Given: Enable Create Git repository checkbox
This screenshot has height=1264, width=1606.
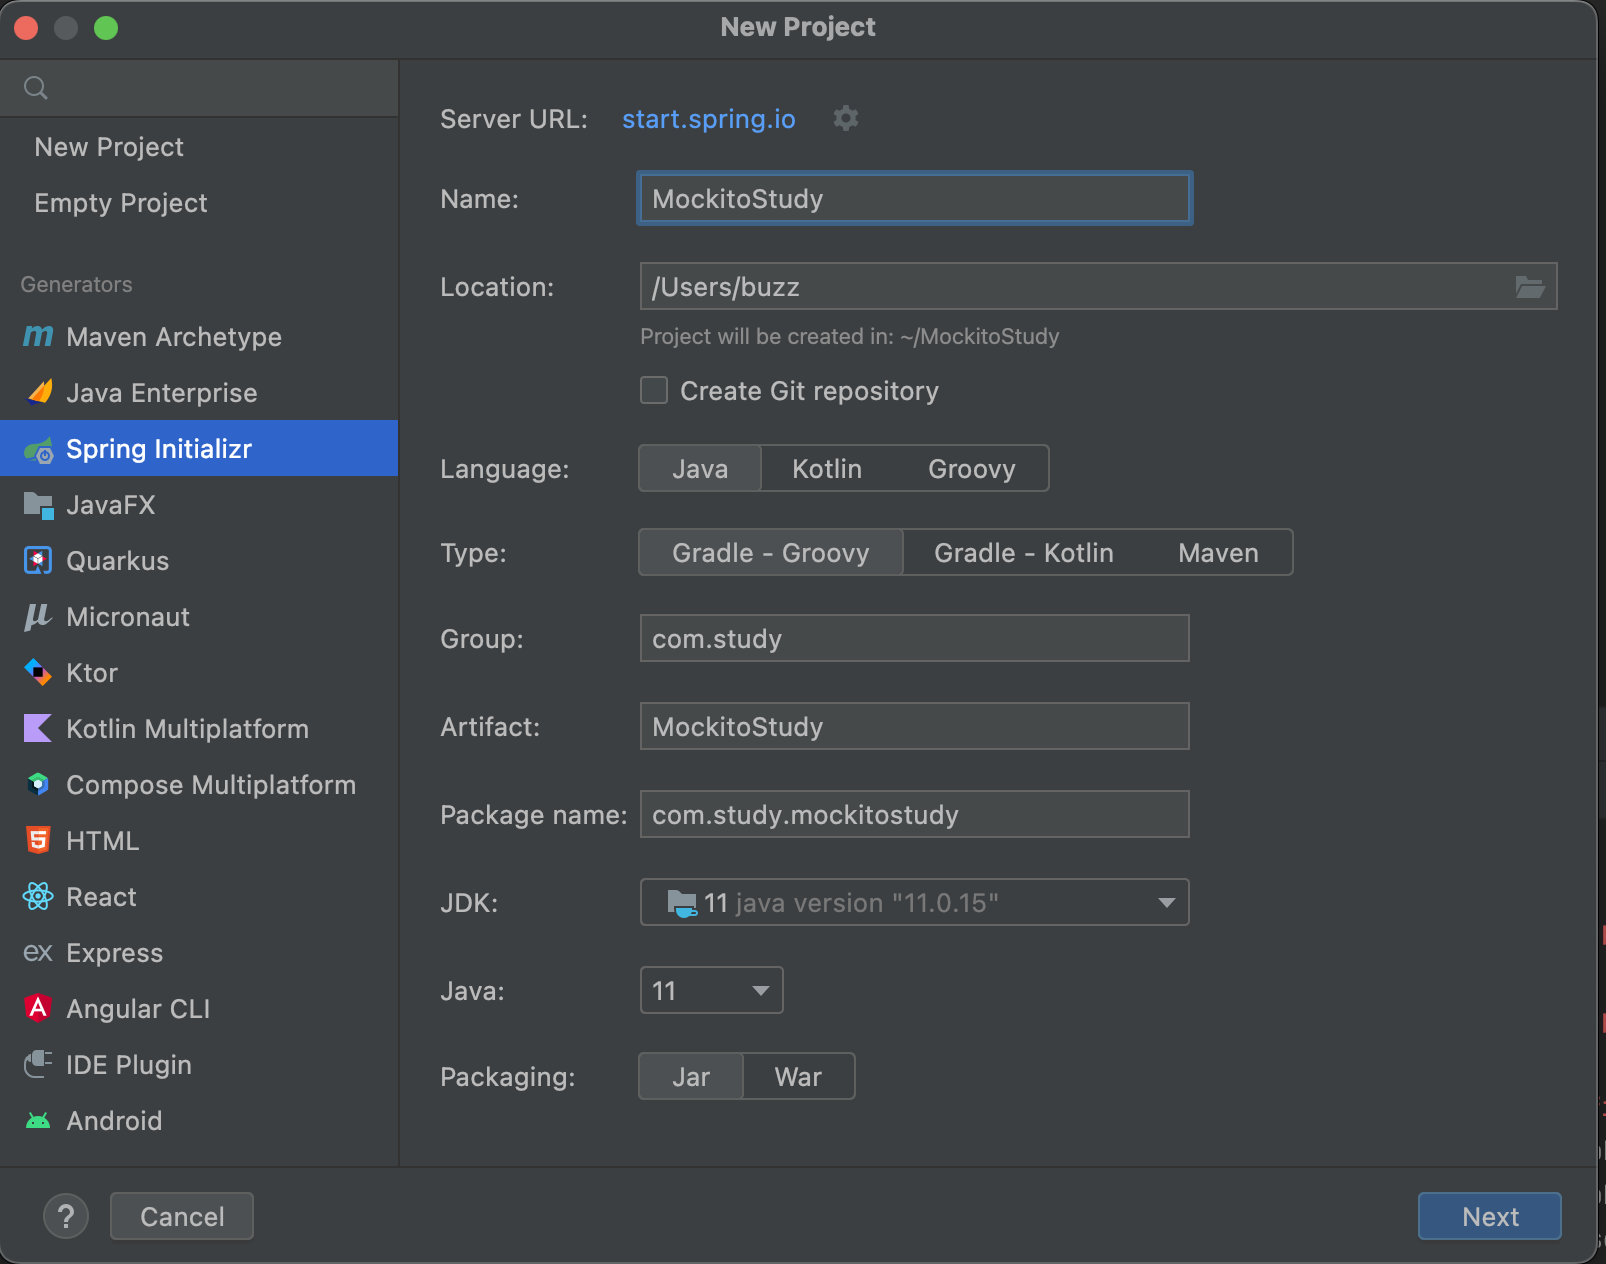Looking at the screenshot, I should pos(654,390).
